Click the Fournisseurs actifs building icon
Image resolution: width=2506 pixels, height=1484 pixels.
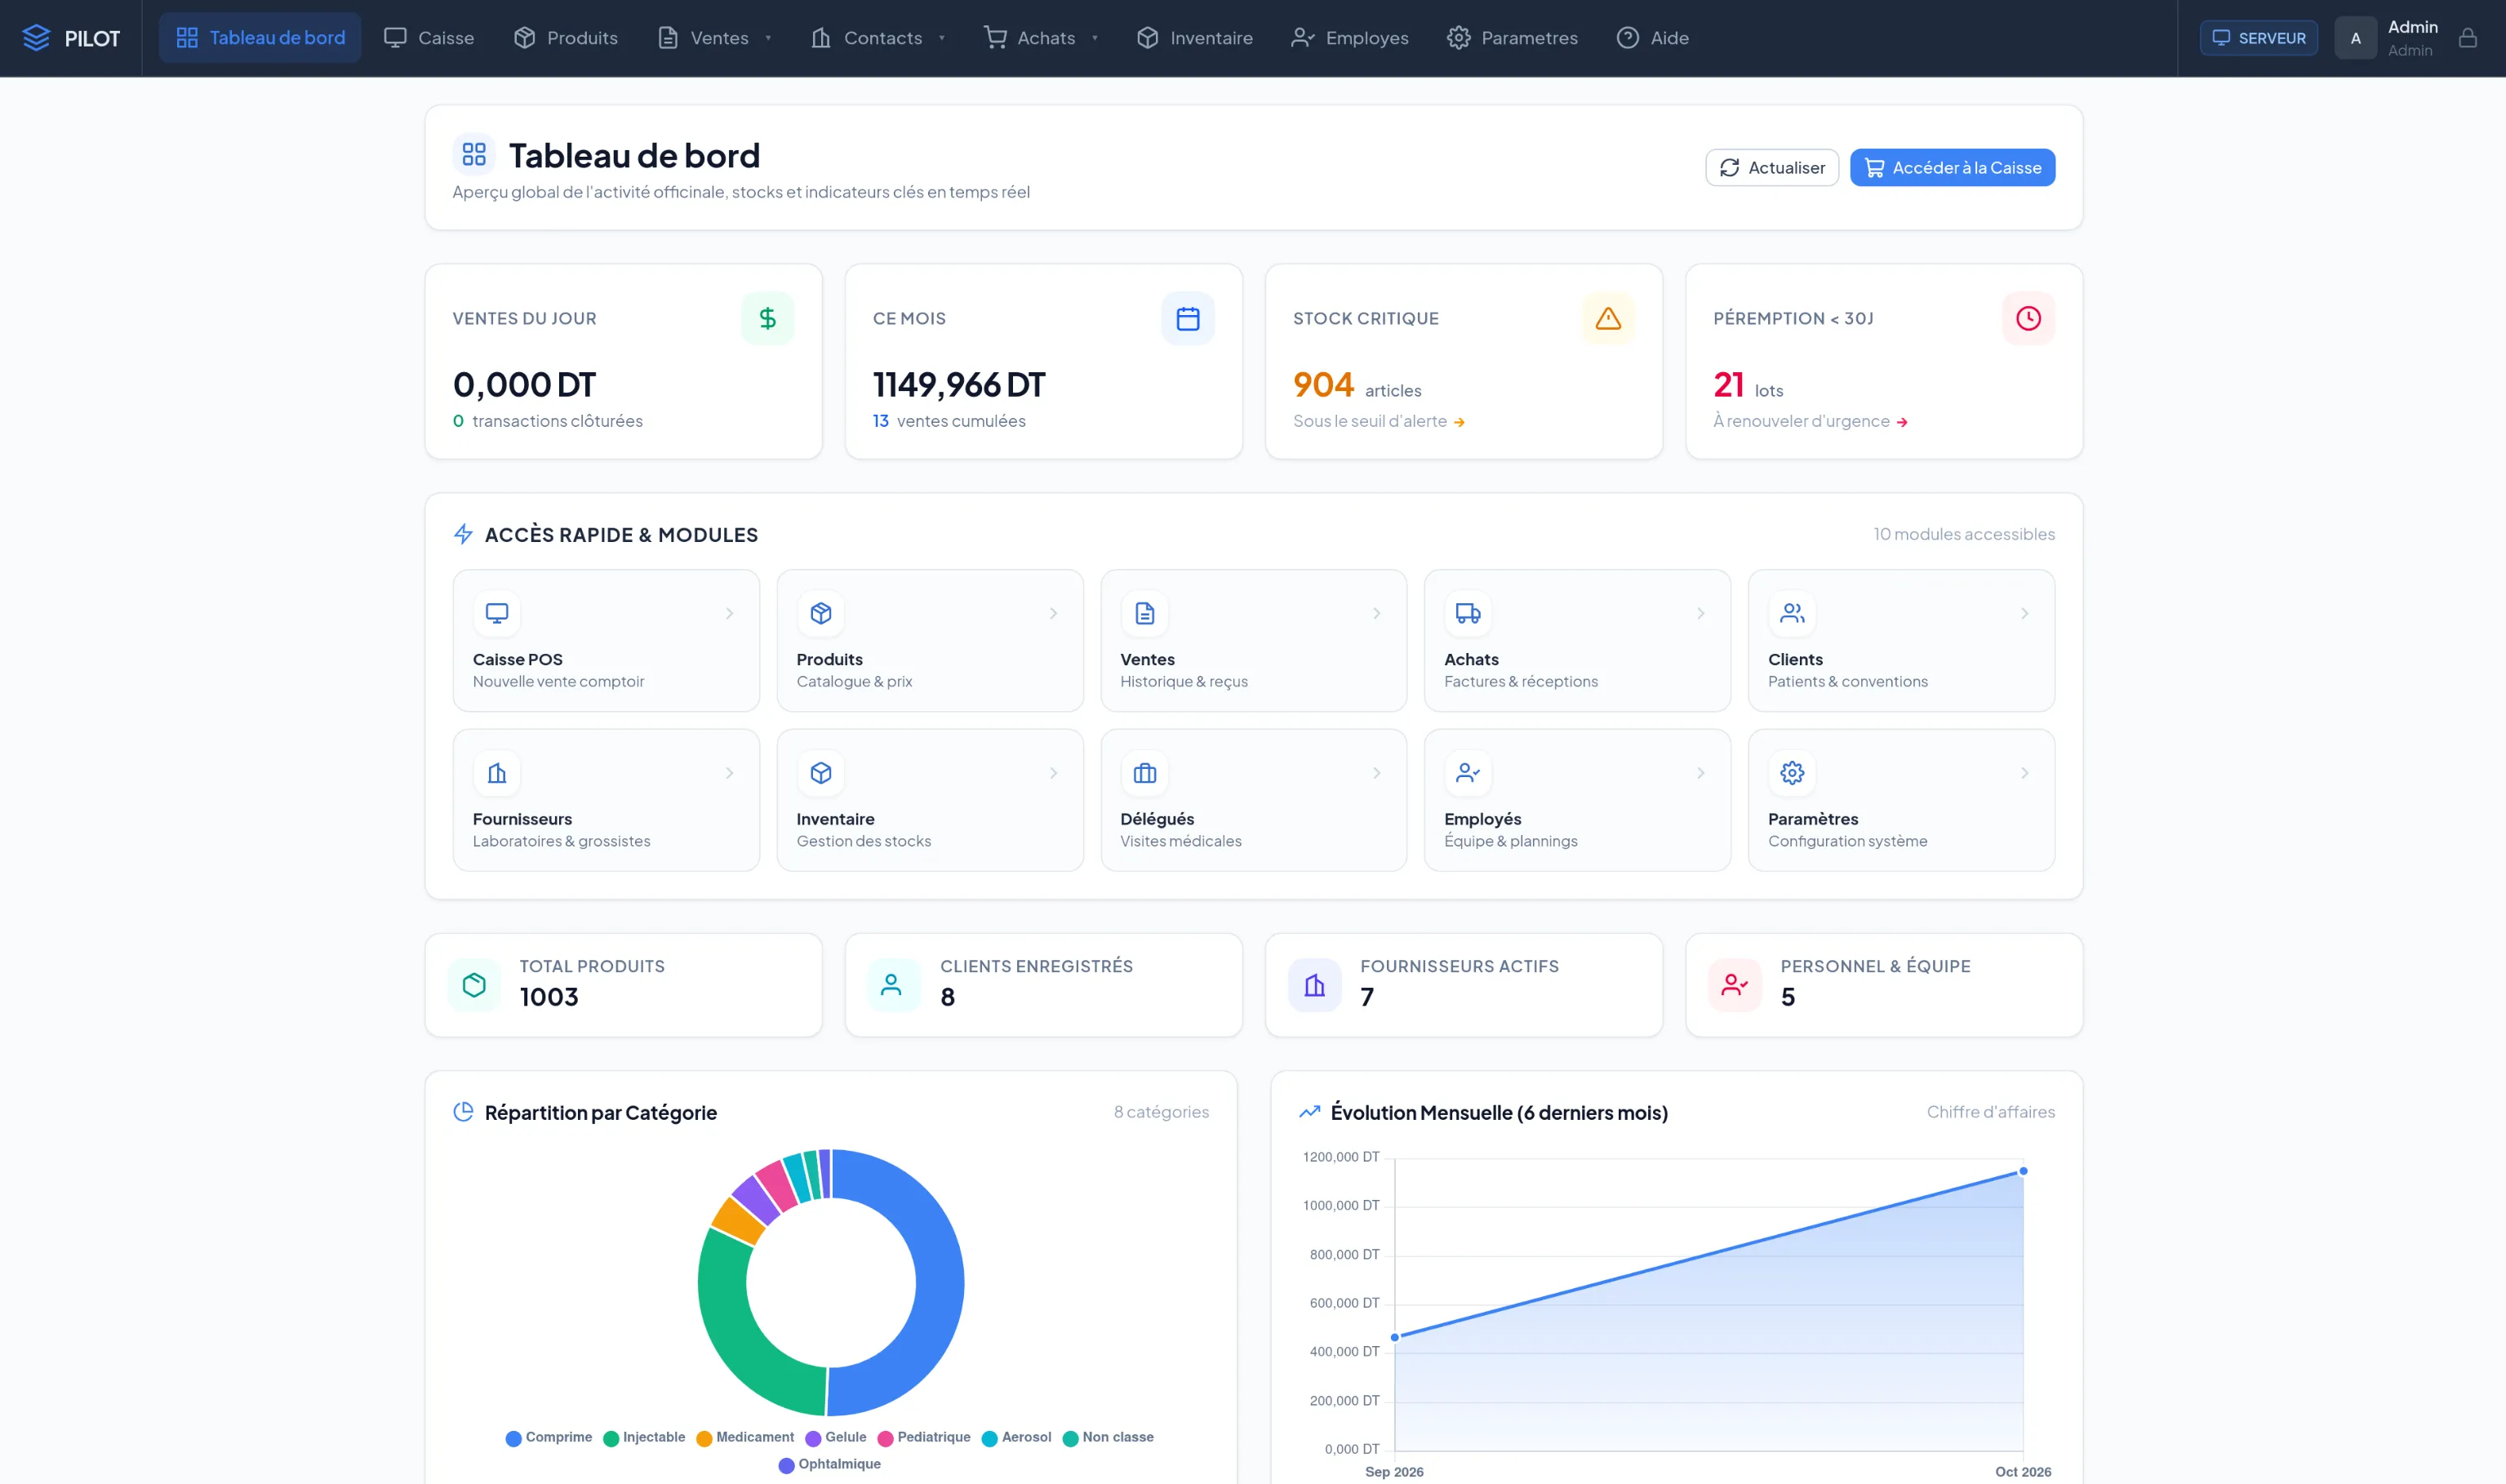tap(1314, 985)
